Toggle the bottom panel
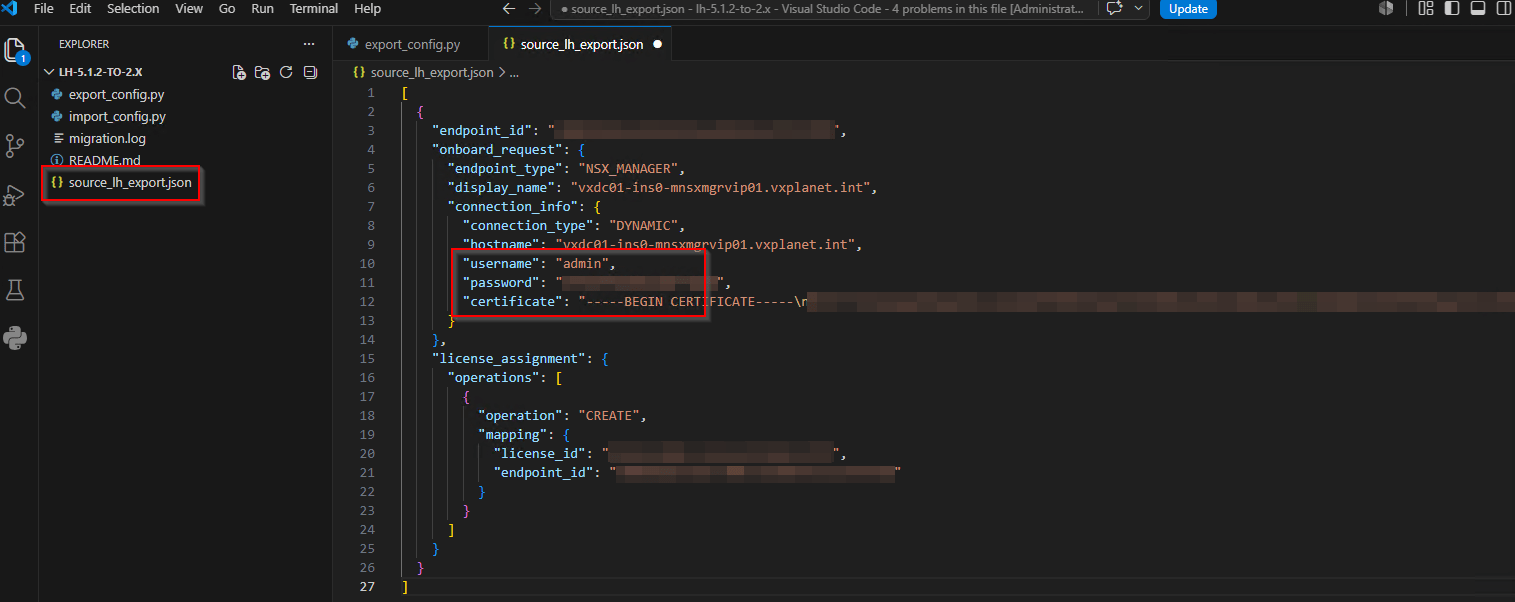1515x602 pixels. pyautogui.click(x=1478, y=9)
